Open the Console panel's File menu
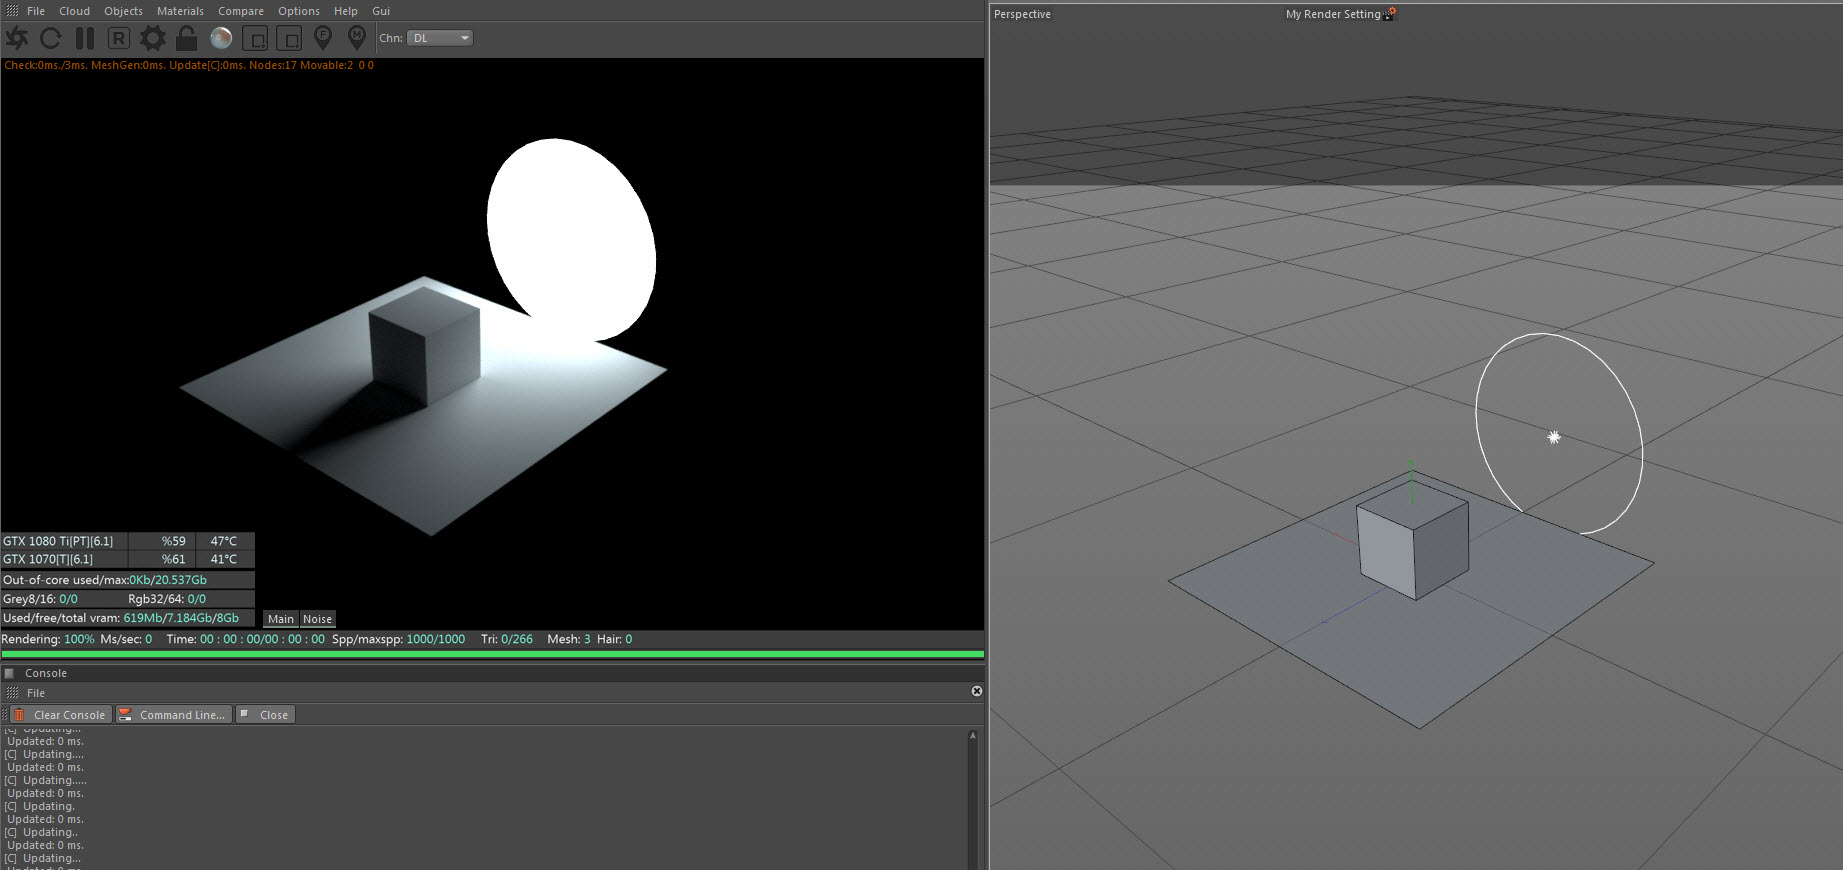The height and width of the screenshot is (870, 1843). pyautogui.click(x=36, y=693)
